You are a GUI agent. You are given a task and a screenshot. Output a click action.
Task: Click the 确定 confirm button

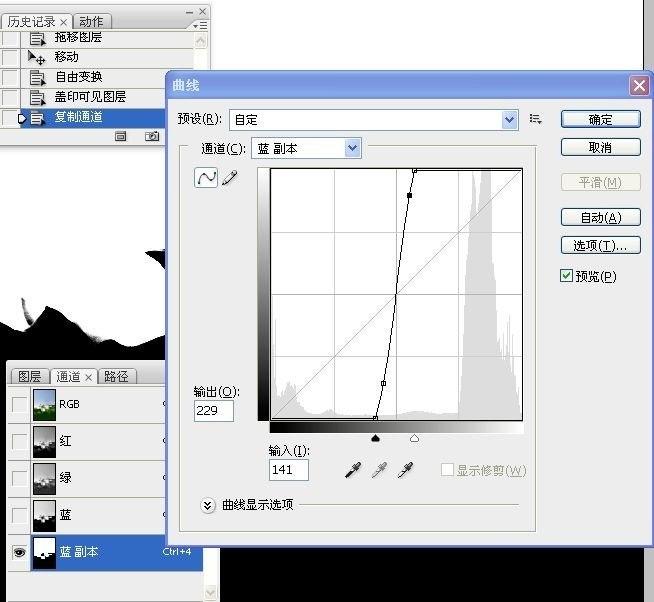(600, 119)
